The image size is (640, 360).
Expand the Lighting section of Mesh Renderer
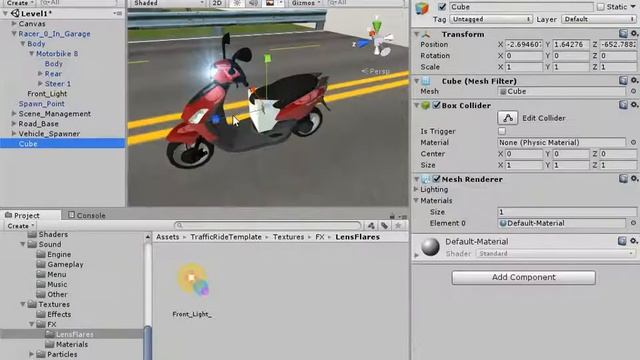[416, 189]
